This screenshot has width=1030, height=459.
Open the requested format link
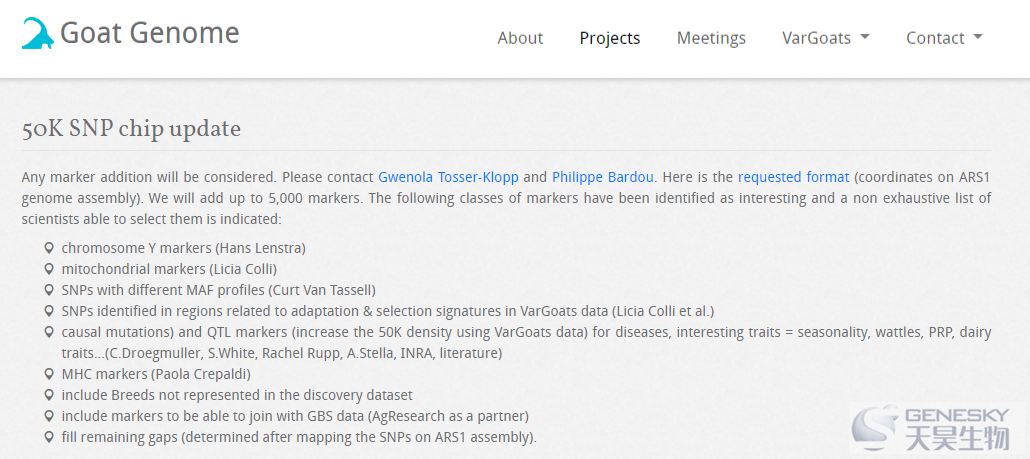click(794, 177)
